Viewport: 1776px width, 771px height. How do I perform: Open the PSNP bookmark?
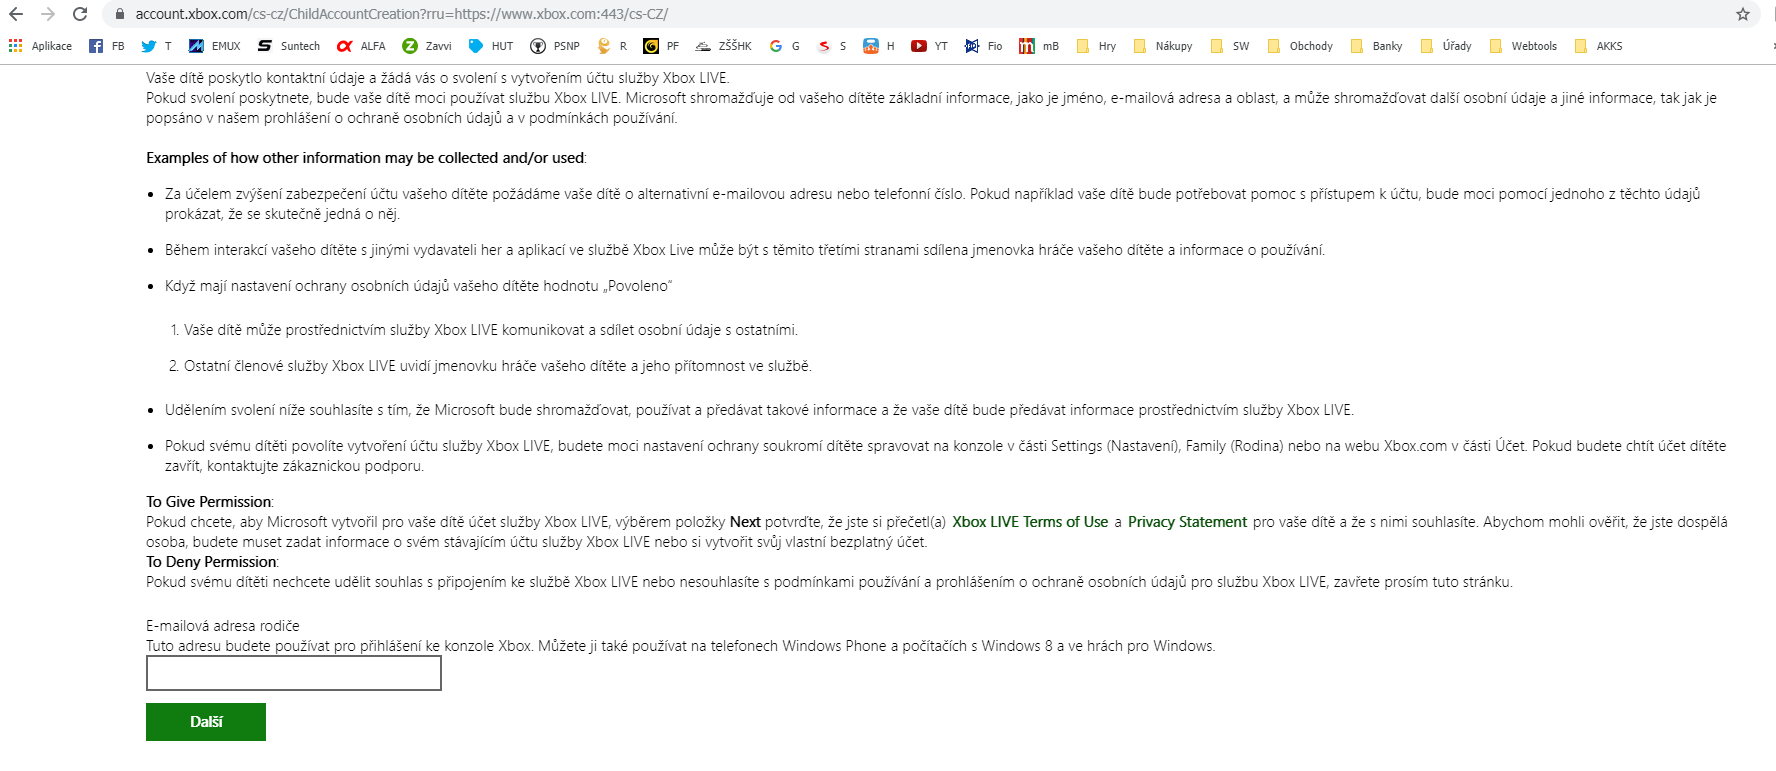pyautogui.click(x=555, y=46)
